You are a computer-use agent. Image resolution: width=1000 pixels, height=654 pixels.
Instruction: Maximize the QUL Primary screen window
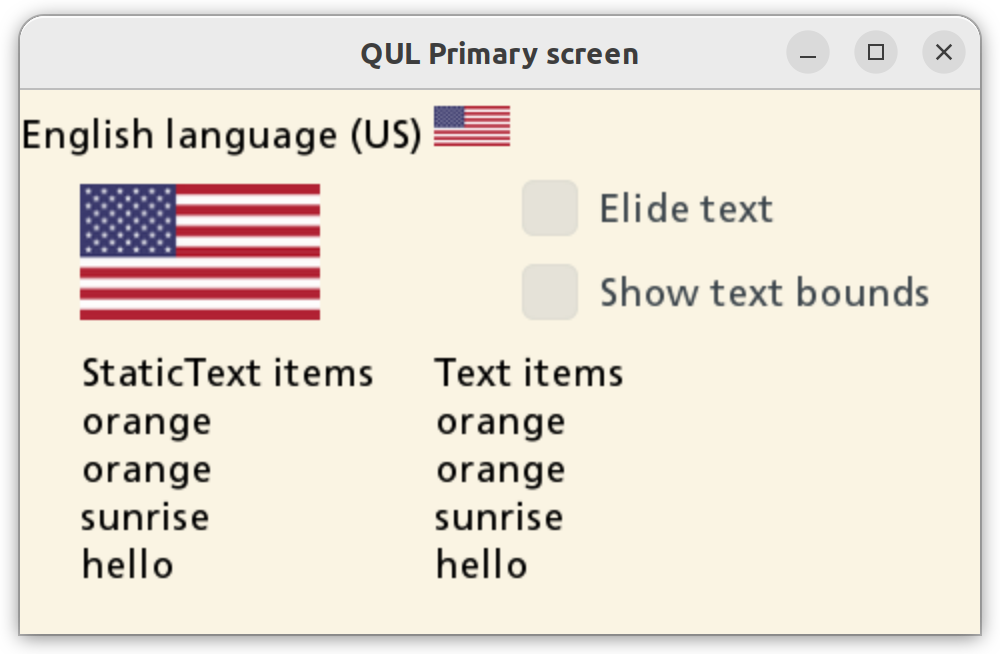[876, 53]
